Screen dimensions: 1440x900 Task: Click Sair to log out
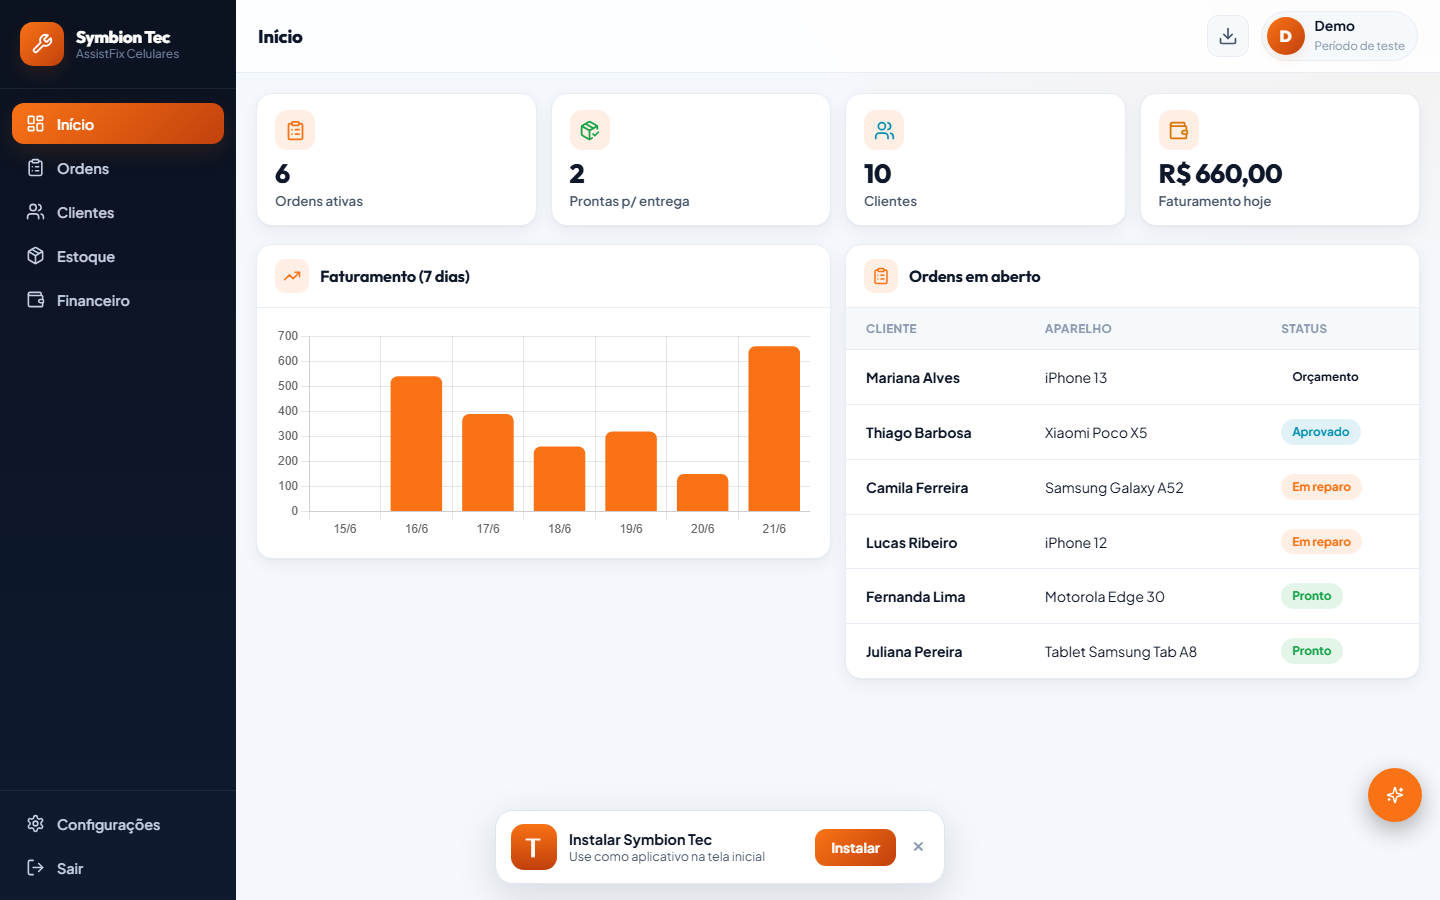pyautogui.click(x=118, y=868)
